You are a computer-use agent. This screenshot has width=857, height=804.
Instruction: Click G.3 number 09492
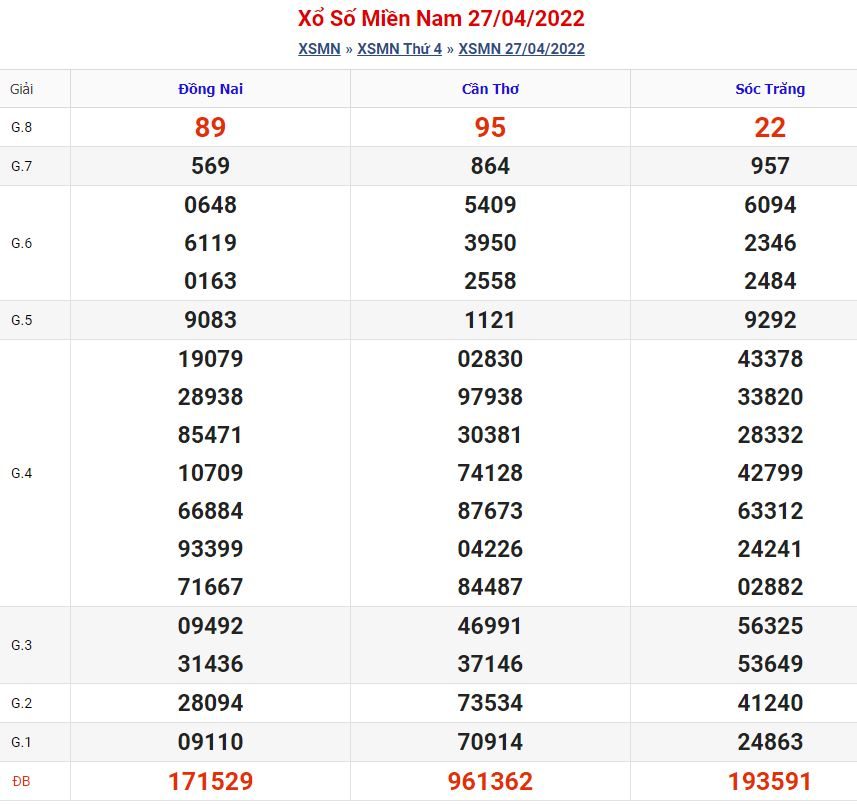[210, 626]
